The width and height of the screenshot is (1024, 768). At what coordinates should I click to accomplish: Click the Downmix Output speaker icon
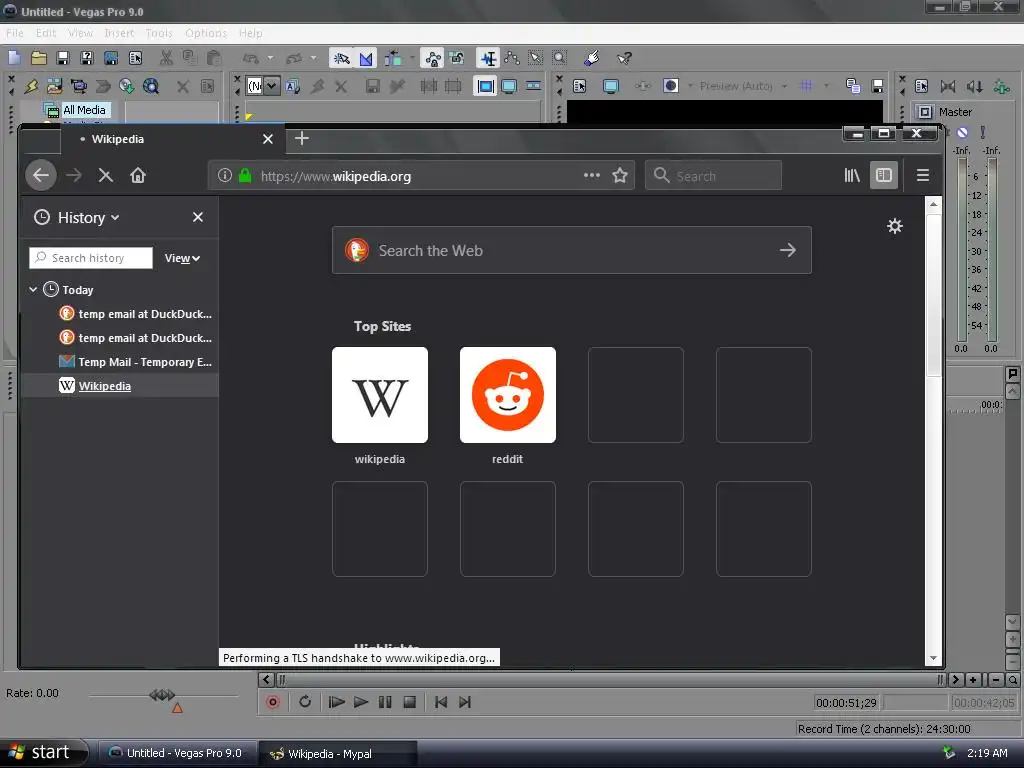(x=948, y=86)
